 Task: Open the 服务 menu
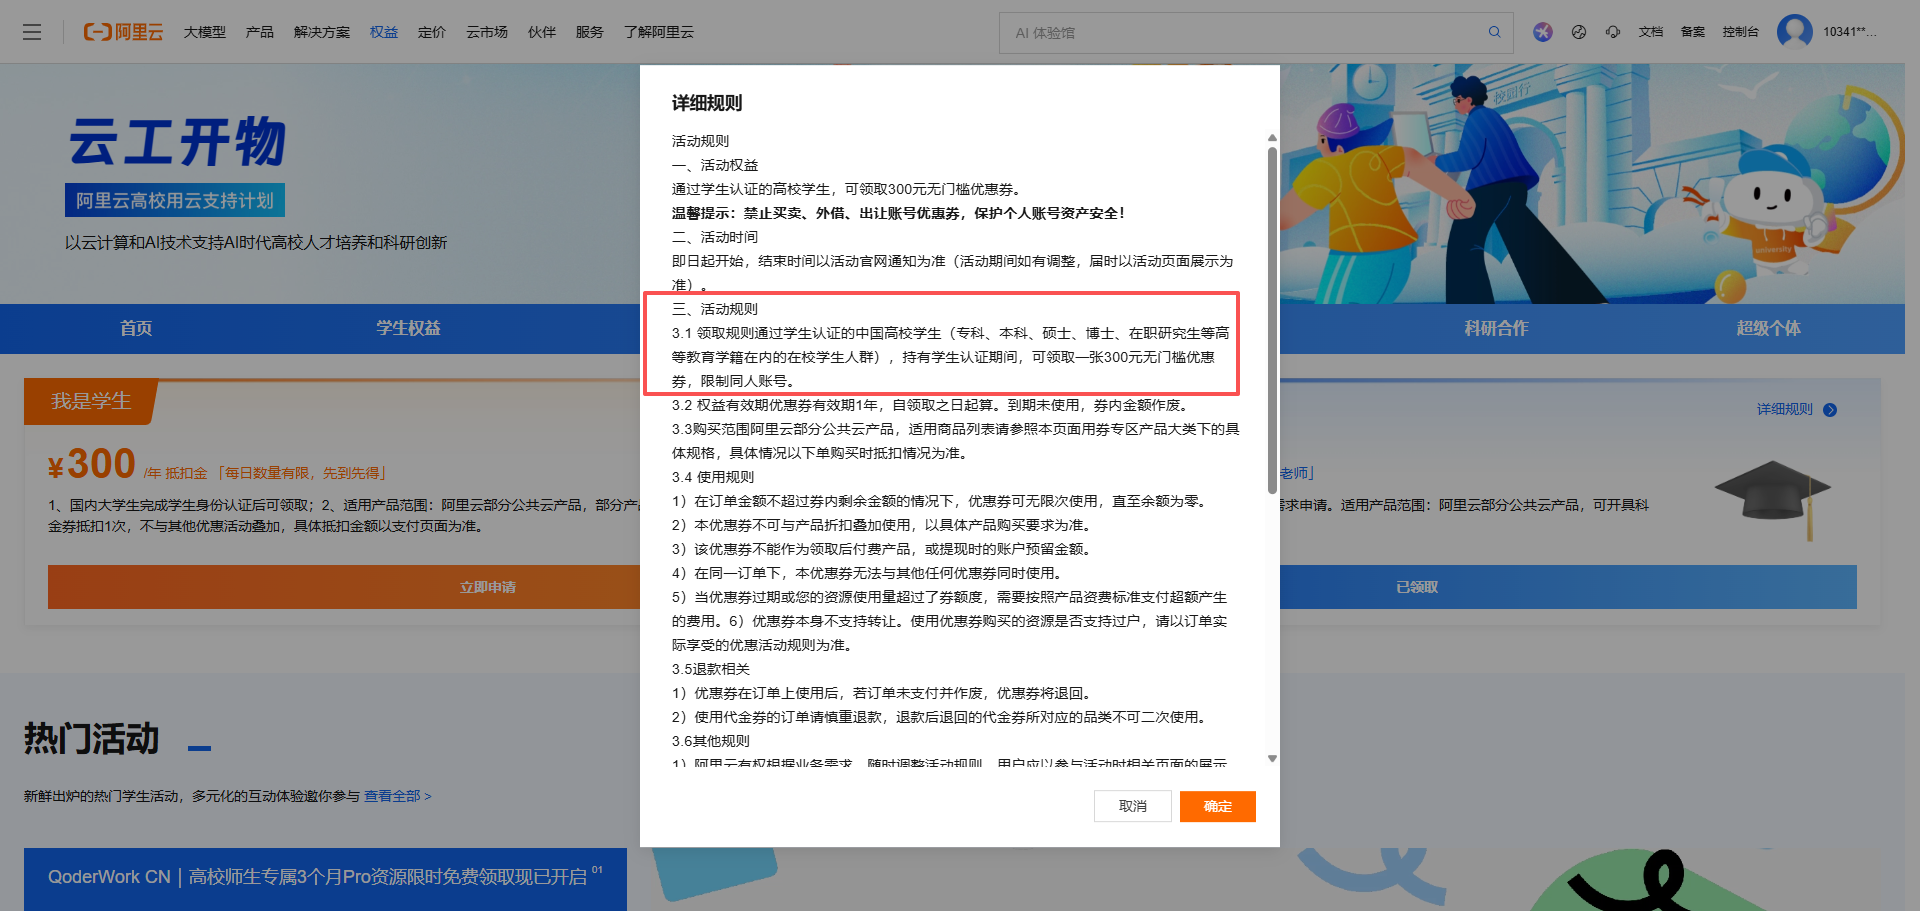[x=590, y=32]
